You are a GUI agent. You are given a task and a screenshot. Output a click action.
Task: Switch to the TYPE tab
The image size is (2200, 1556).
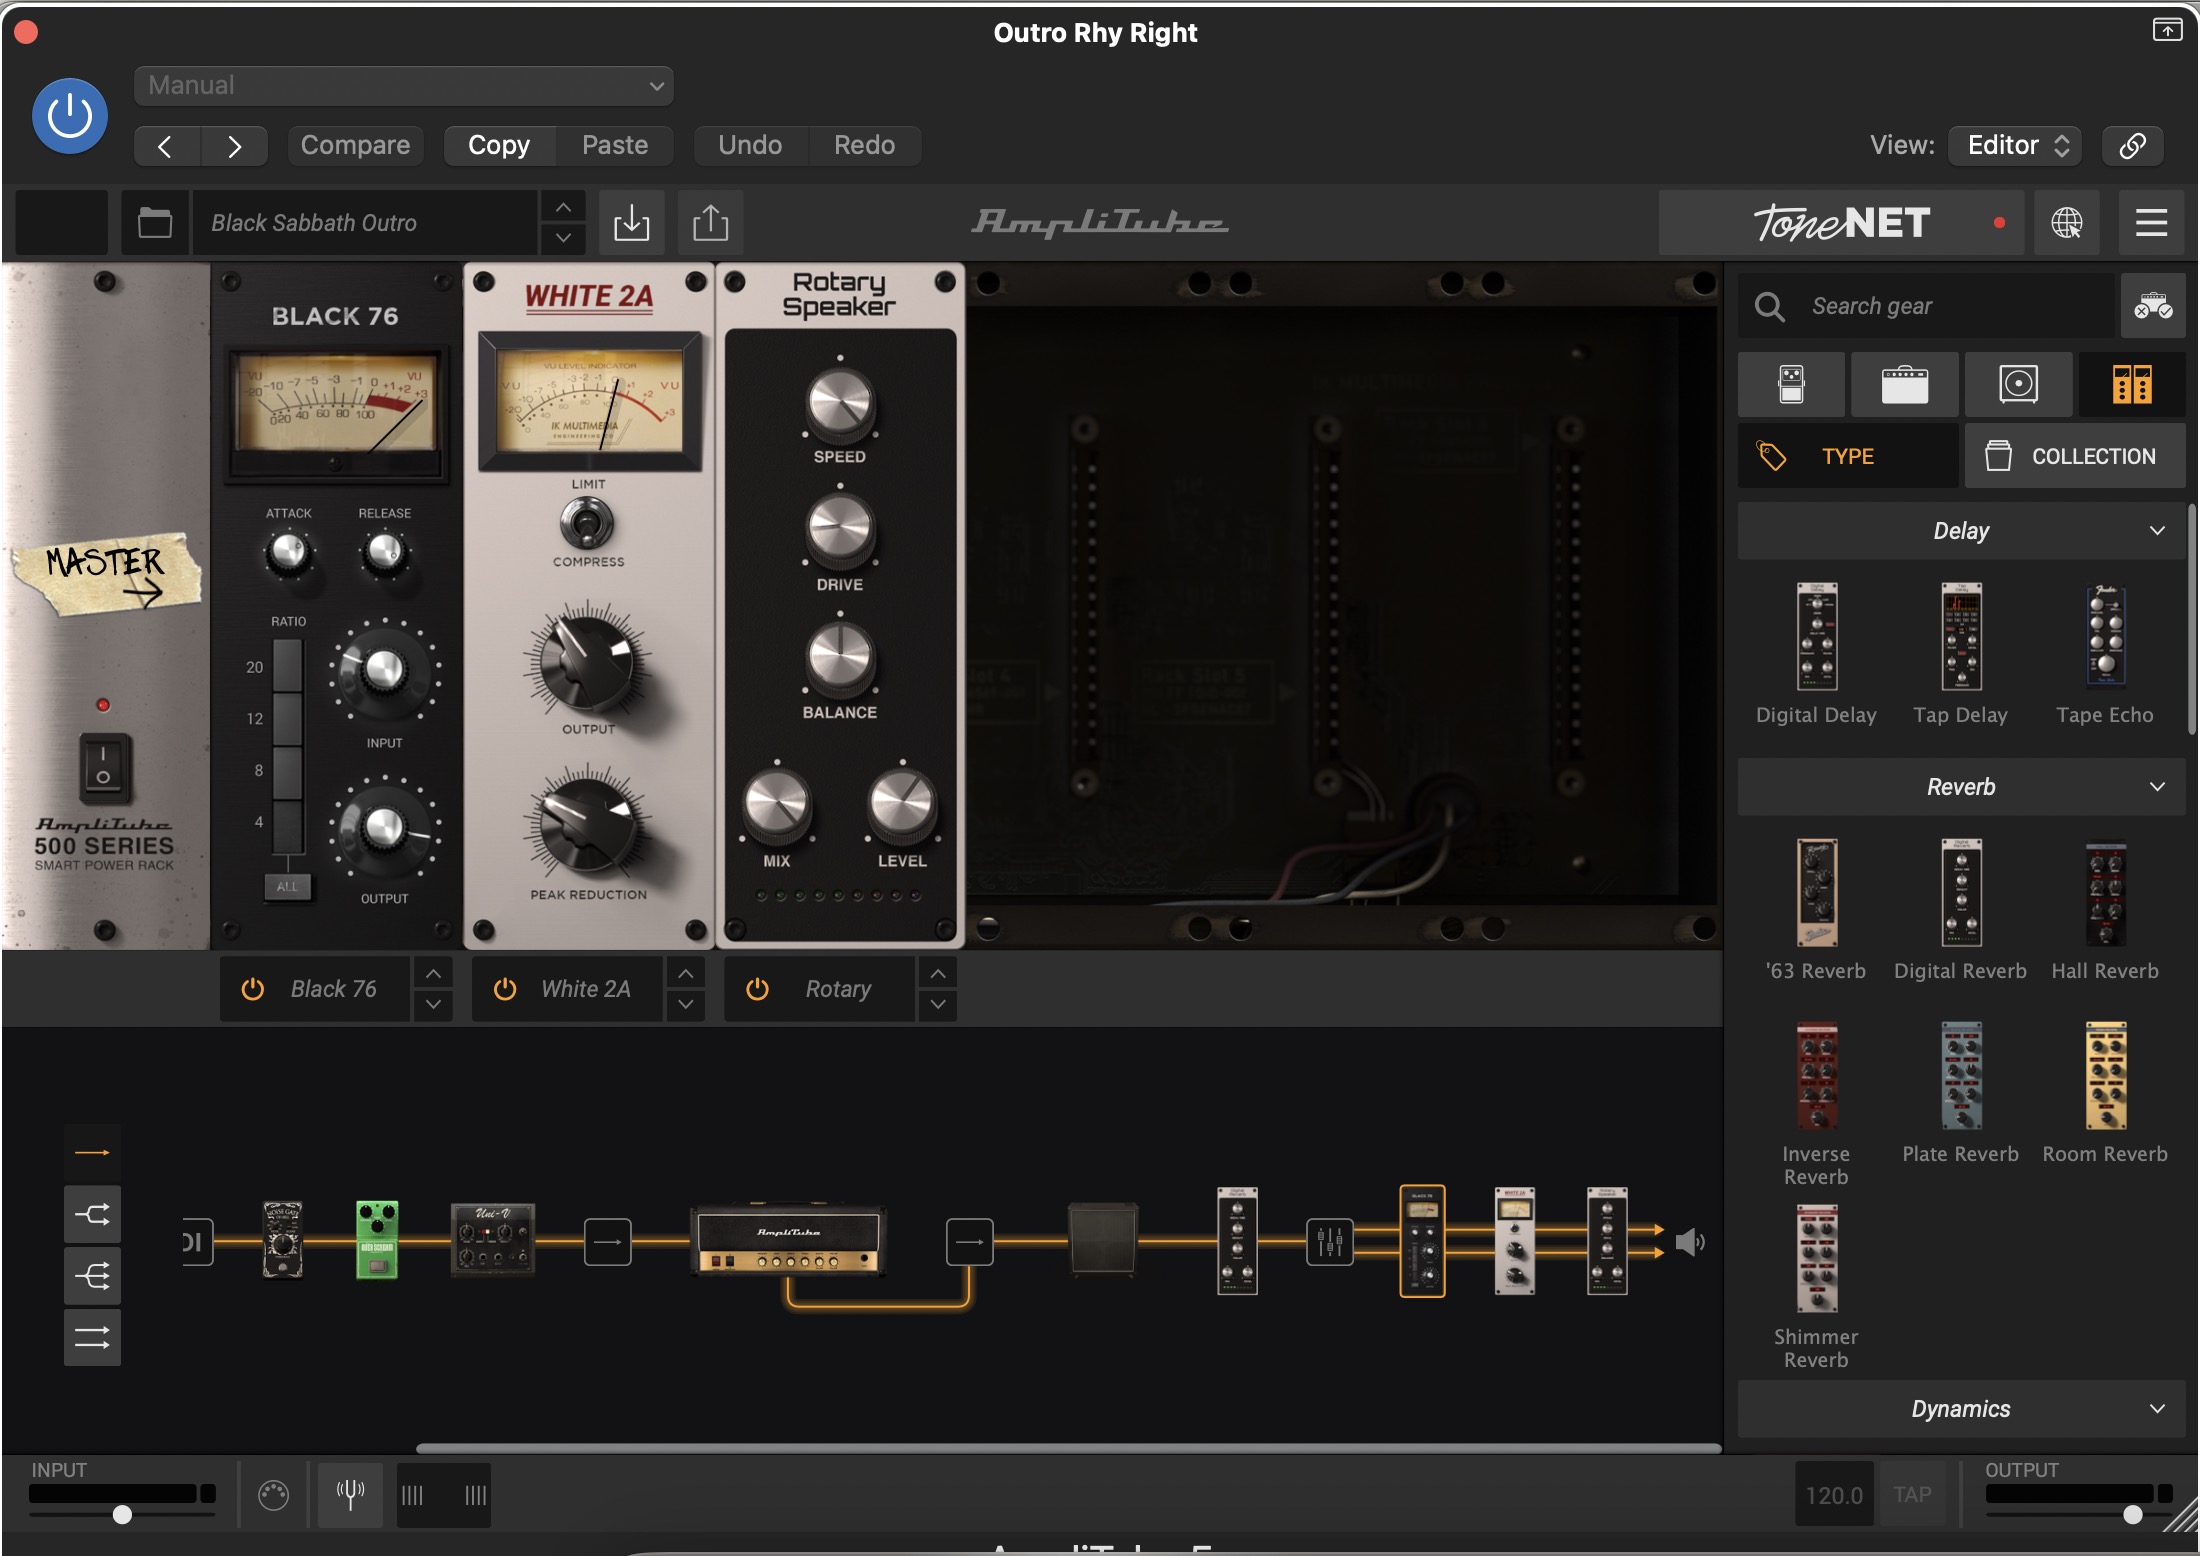1848,456
